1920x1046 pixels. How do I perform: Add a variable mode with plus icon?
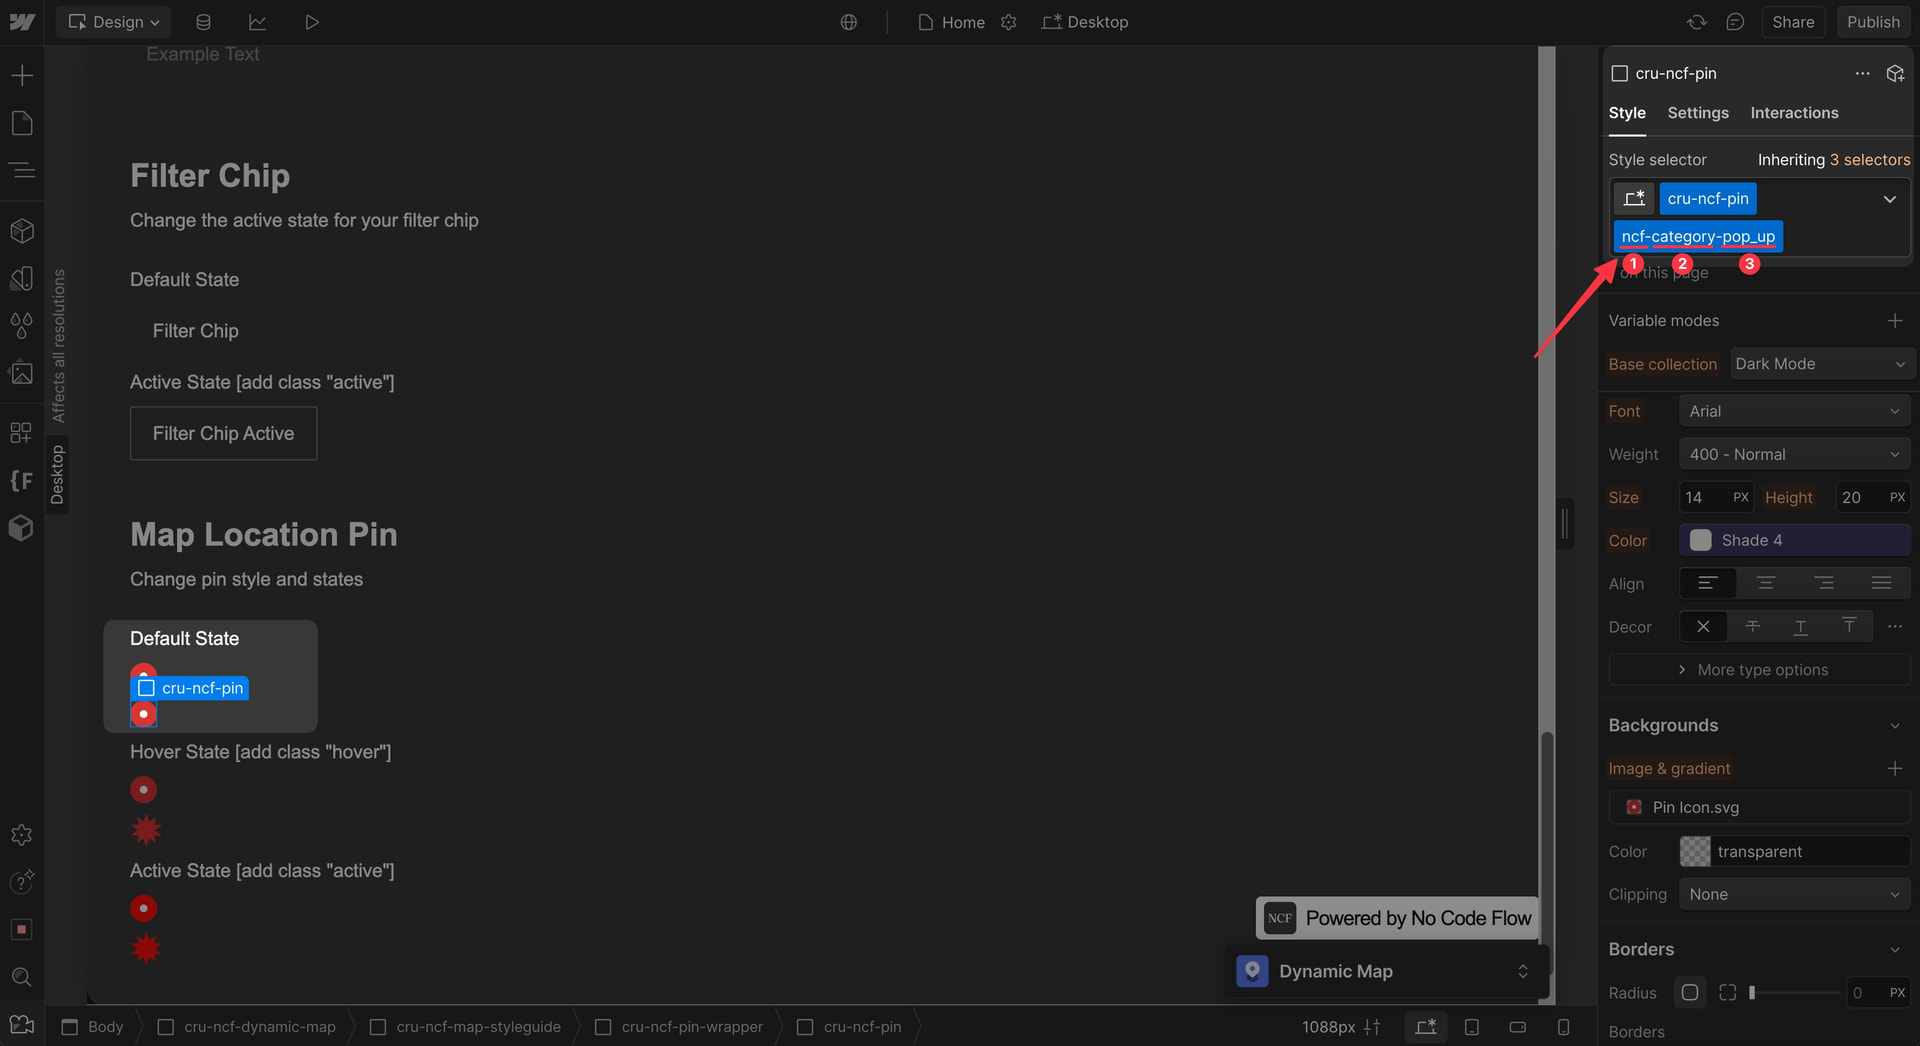tap(1895, 320)
